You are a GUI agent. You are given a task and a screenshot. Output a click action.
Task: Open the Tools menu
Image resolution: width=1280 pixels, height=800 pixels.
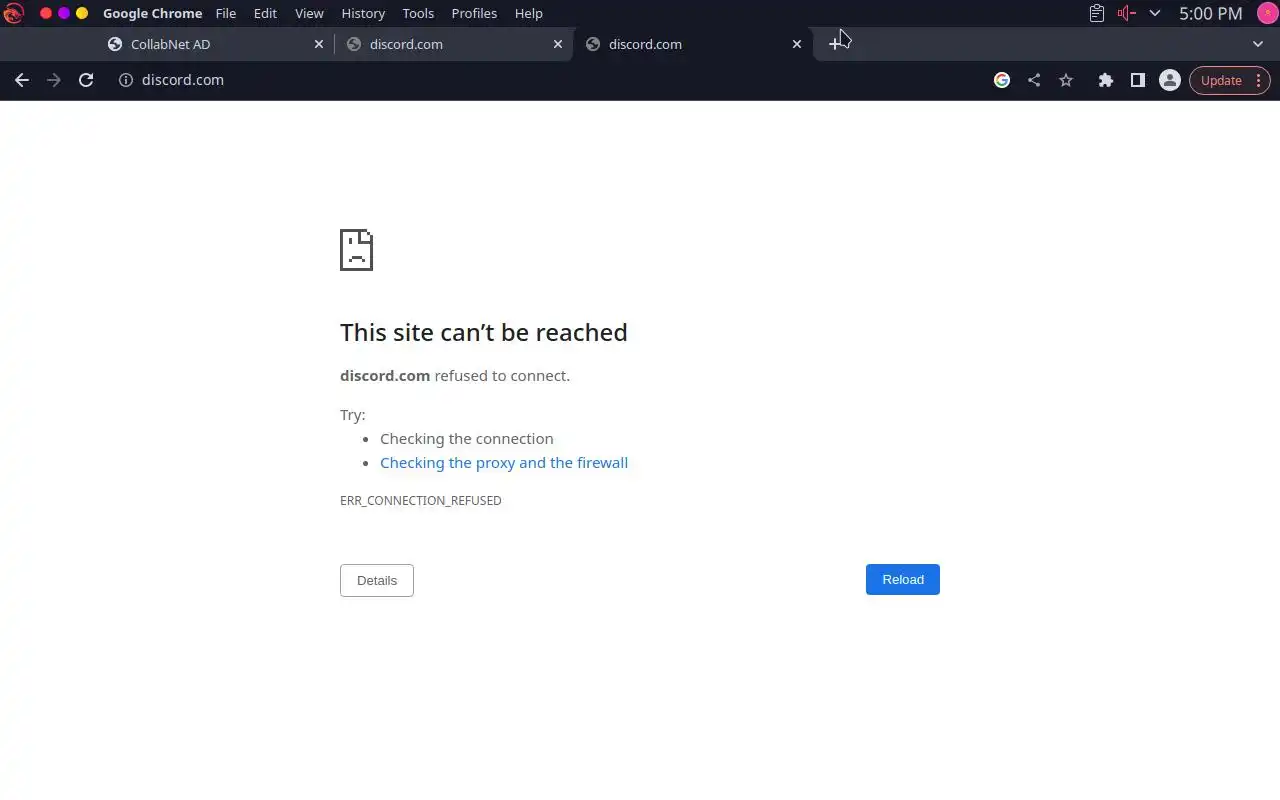[418, 13]
